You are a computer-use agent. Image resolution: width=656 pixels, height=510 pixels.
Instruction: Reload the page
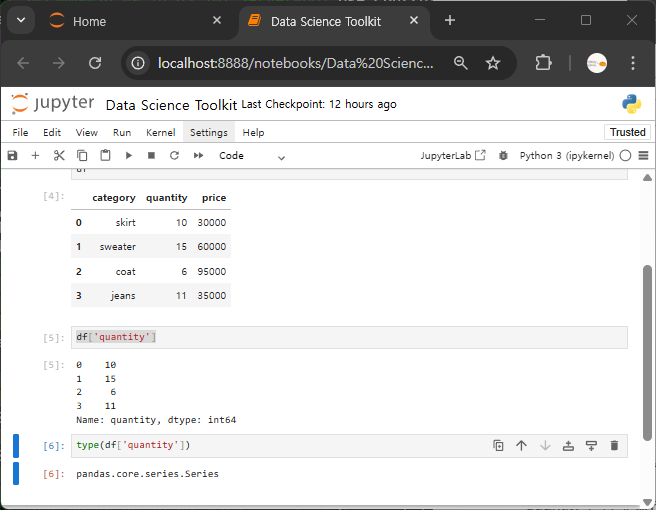click(x=95, y=63)
